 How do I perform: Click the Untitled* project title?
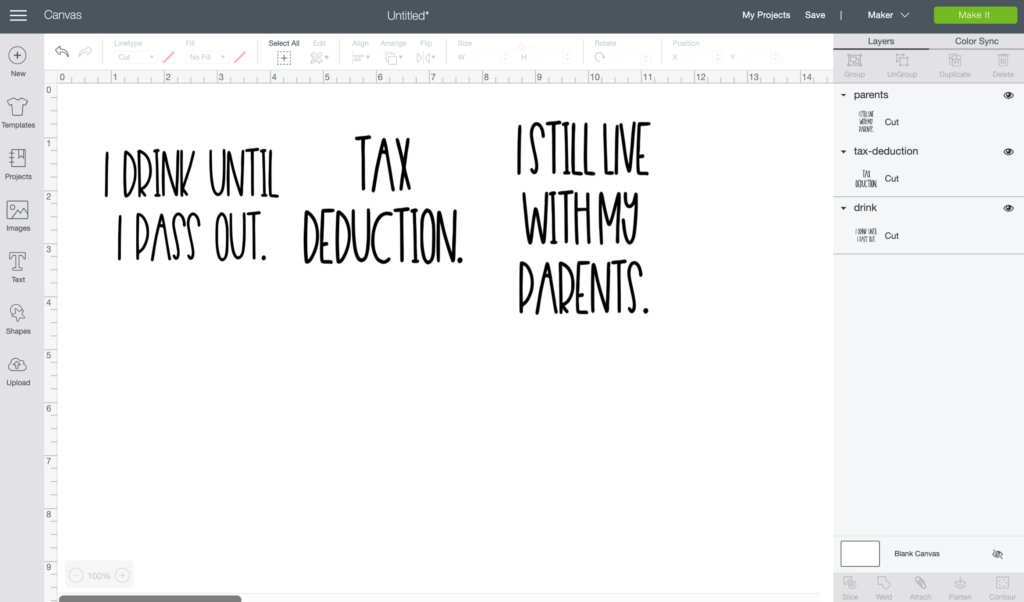click(x=408, y=15)
